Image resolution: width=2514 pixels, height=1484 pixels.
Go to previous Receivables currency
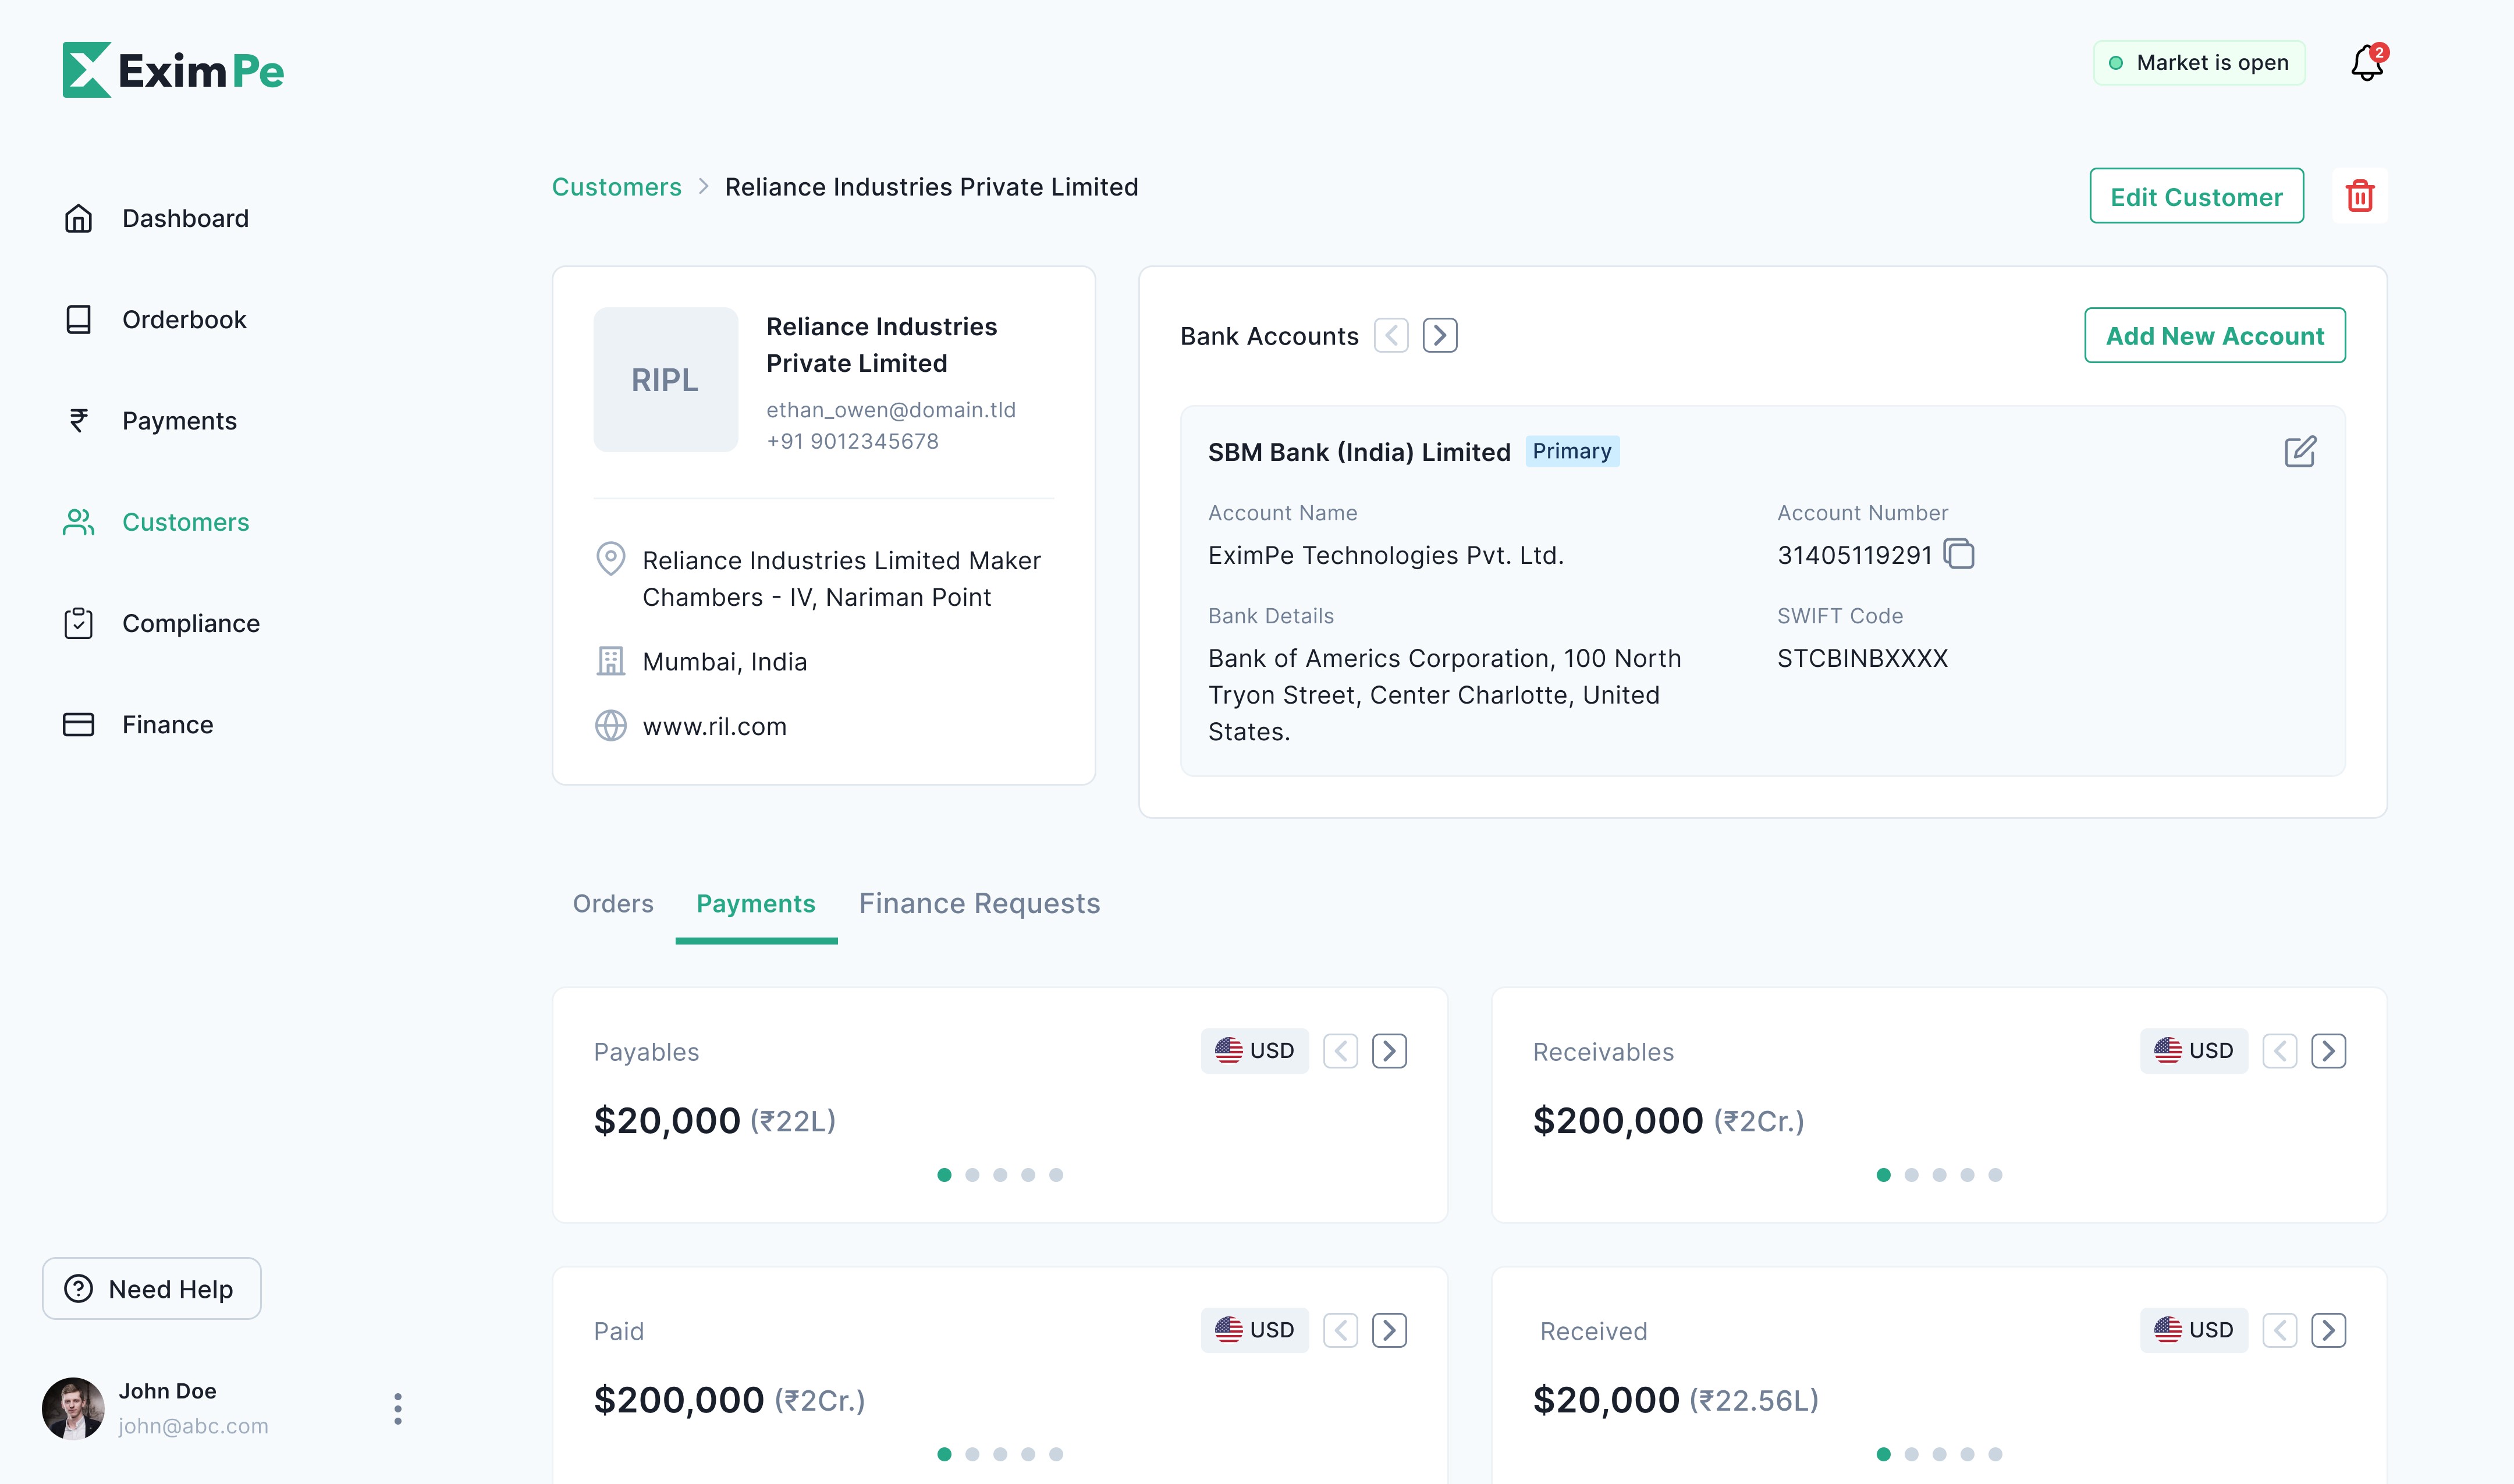2279,1050
